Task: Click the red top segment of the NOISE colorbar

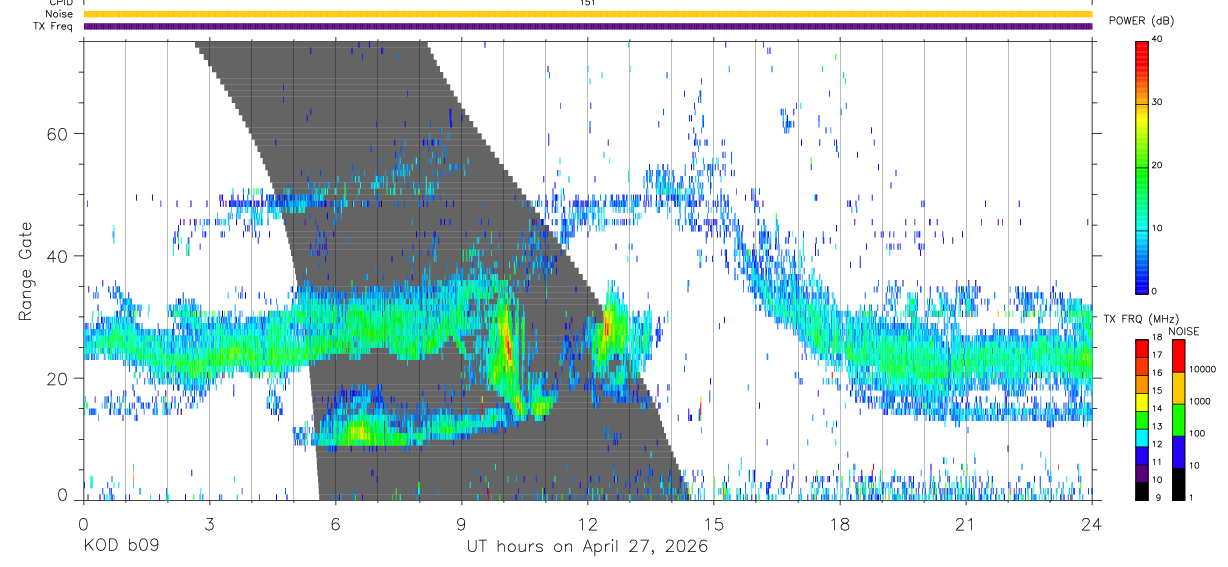Action: coord(1178,355)
